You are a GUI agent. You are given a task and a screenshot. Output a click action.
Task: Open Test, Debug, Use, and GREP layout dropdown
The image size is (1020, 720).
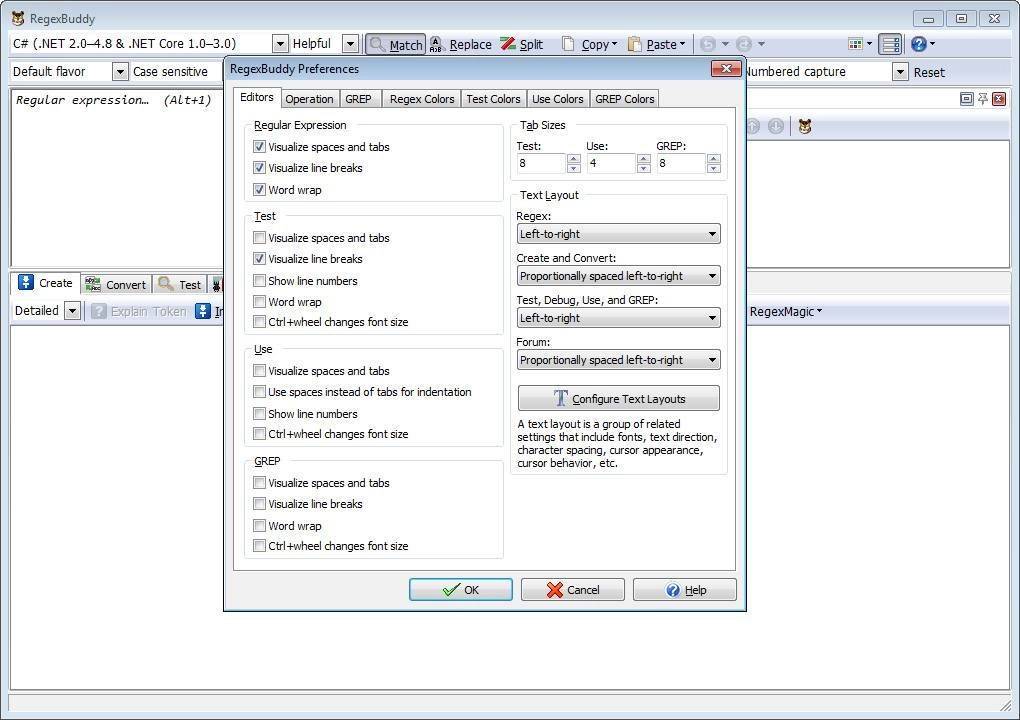[619, 318]
